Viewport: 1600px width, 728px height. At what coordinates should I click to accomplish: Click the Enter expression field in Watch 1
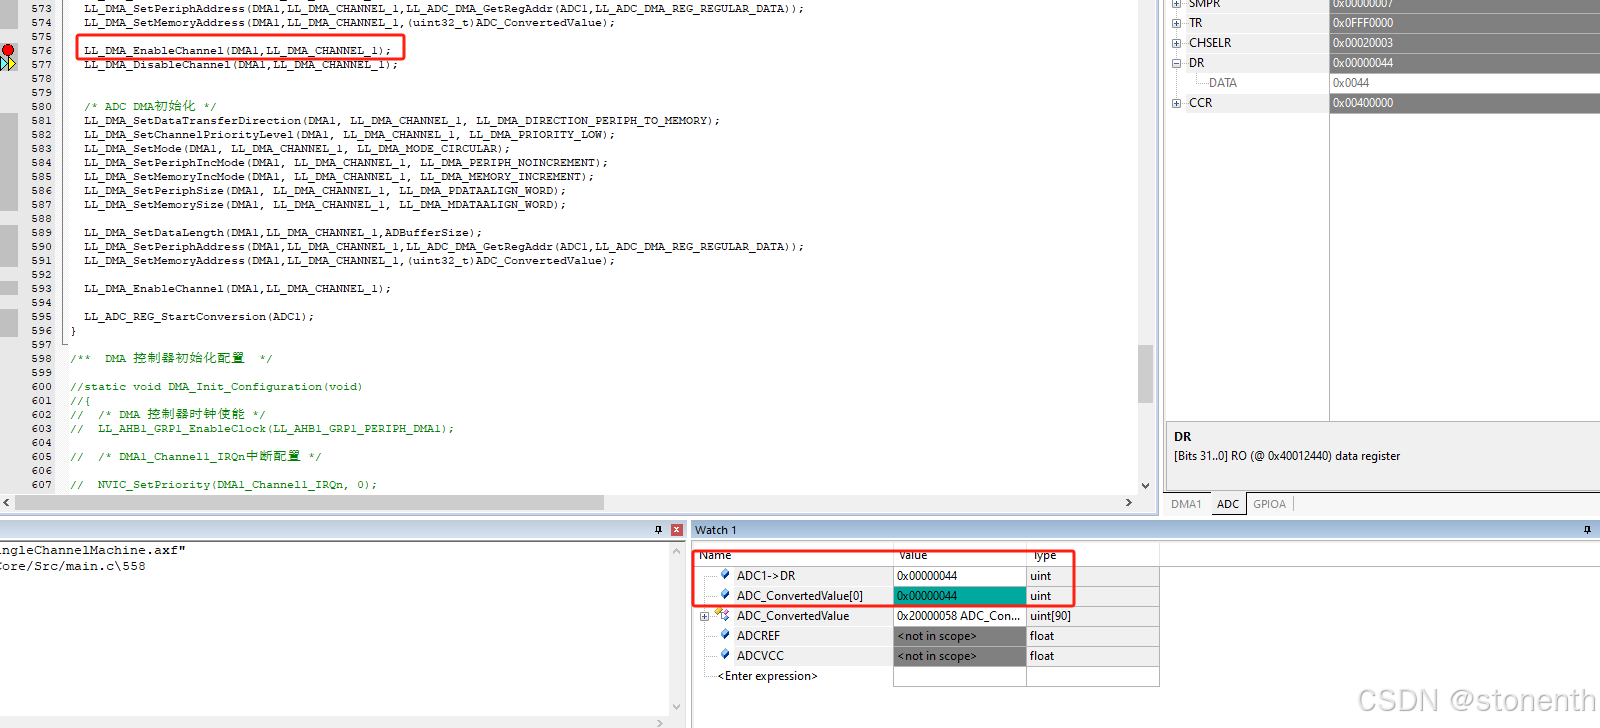(767, 676)
